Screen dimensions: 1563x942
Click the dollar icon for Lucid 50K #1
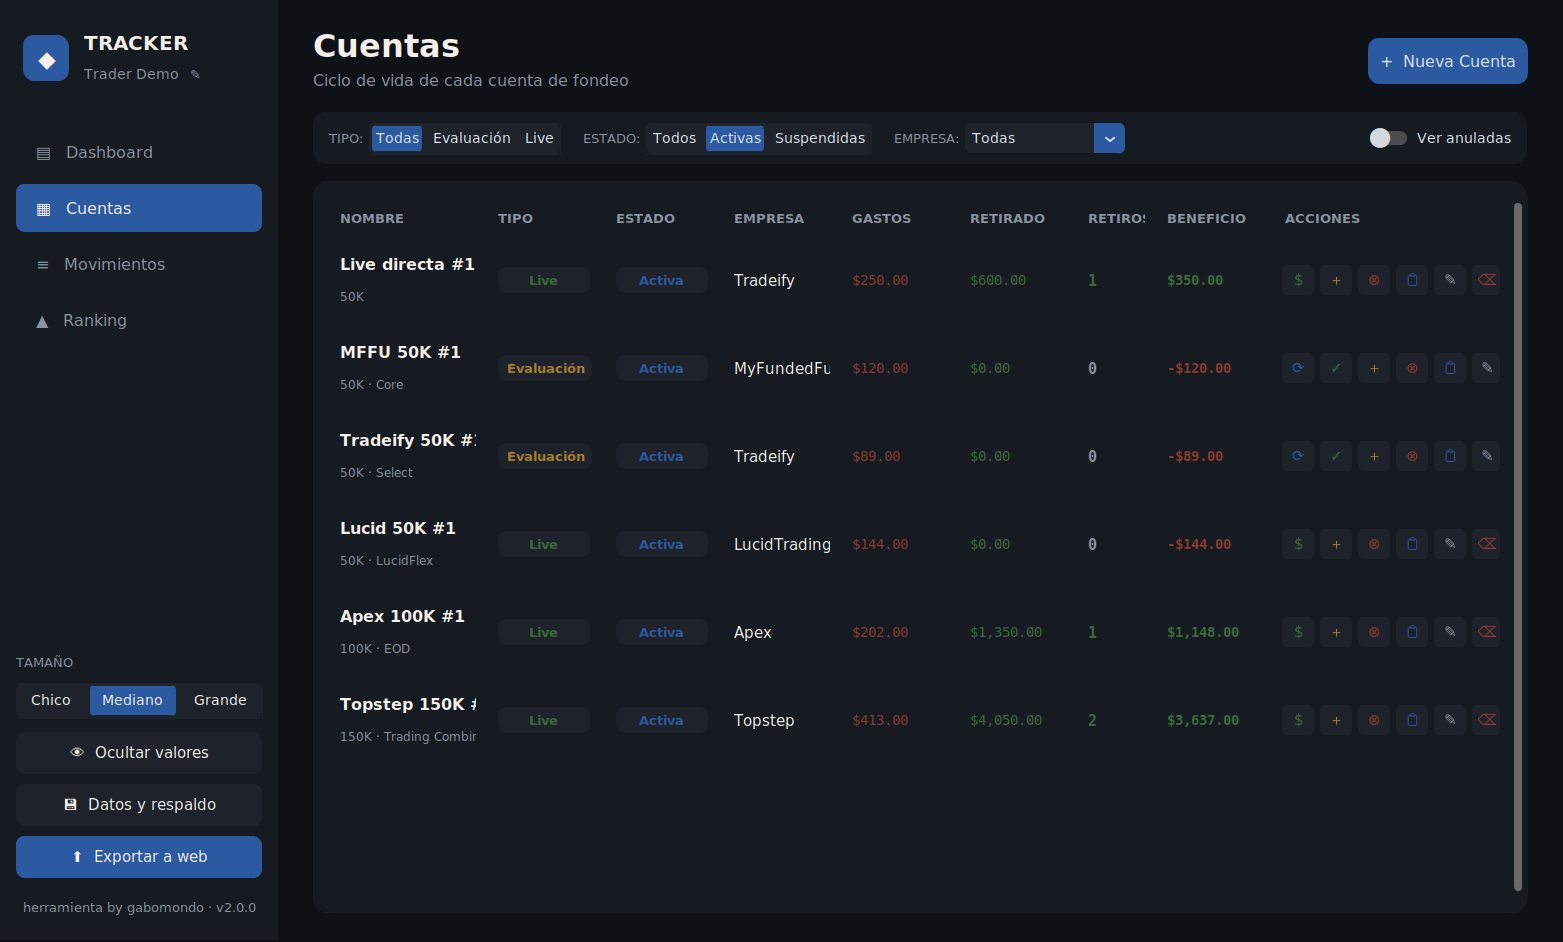[x=1298, y=544]
